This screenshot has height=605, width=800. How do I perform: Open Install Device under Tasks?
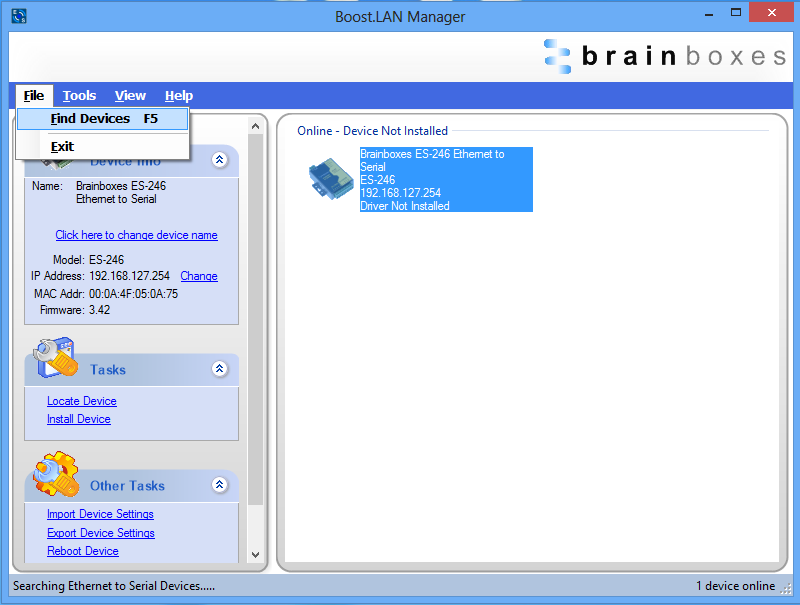(78, 419)
